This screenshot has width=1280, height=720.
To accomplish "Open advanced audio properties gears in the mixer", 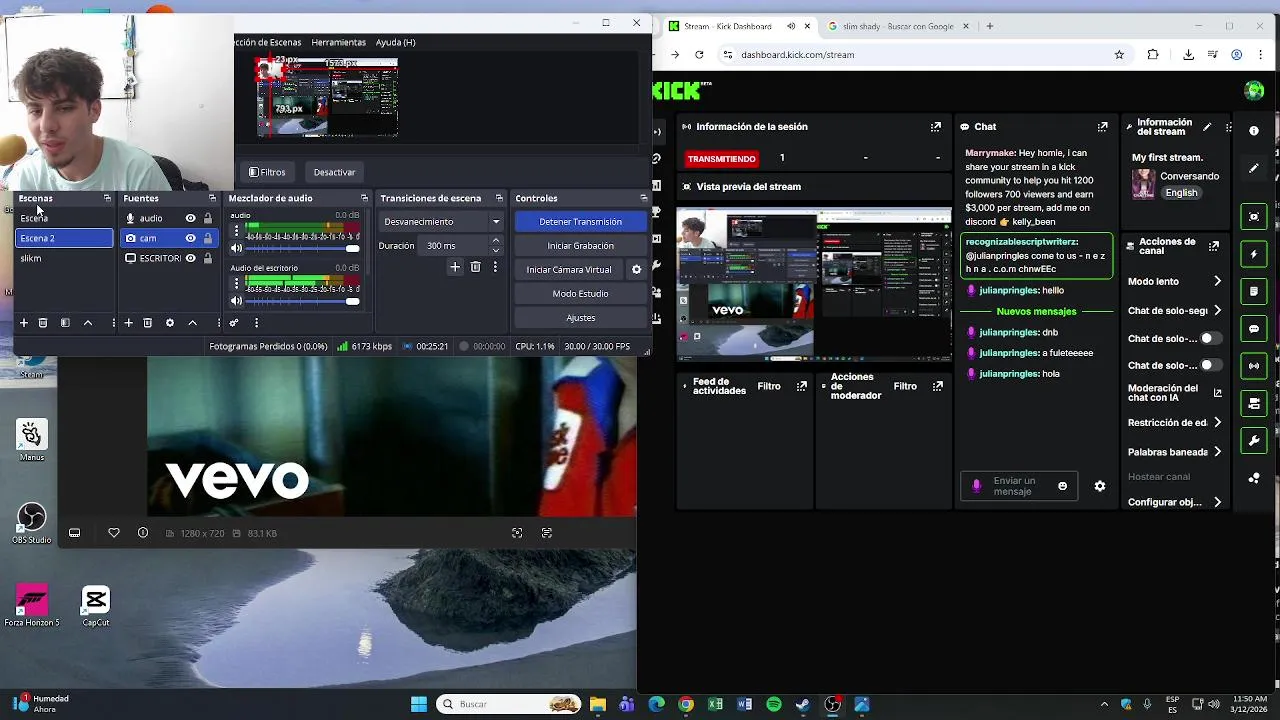I will 234,323.
